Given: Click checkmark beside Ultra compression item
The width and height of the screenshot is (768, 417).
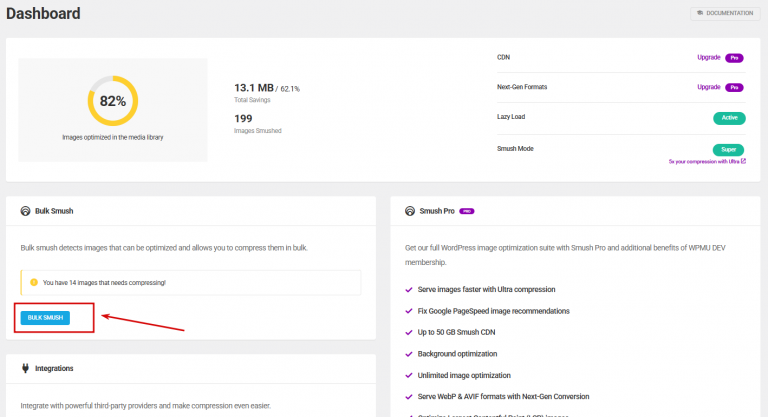Looking at the screenshot, I should 409,290.
